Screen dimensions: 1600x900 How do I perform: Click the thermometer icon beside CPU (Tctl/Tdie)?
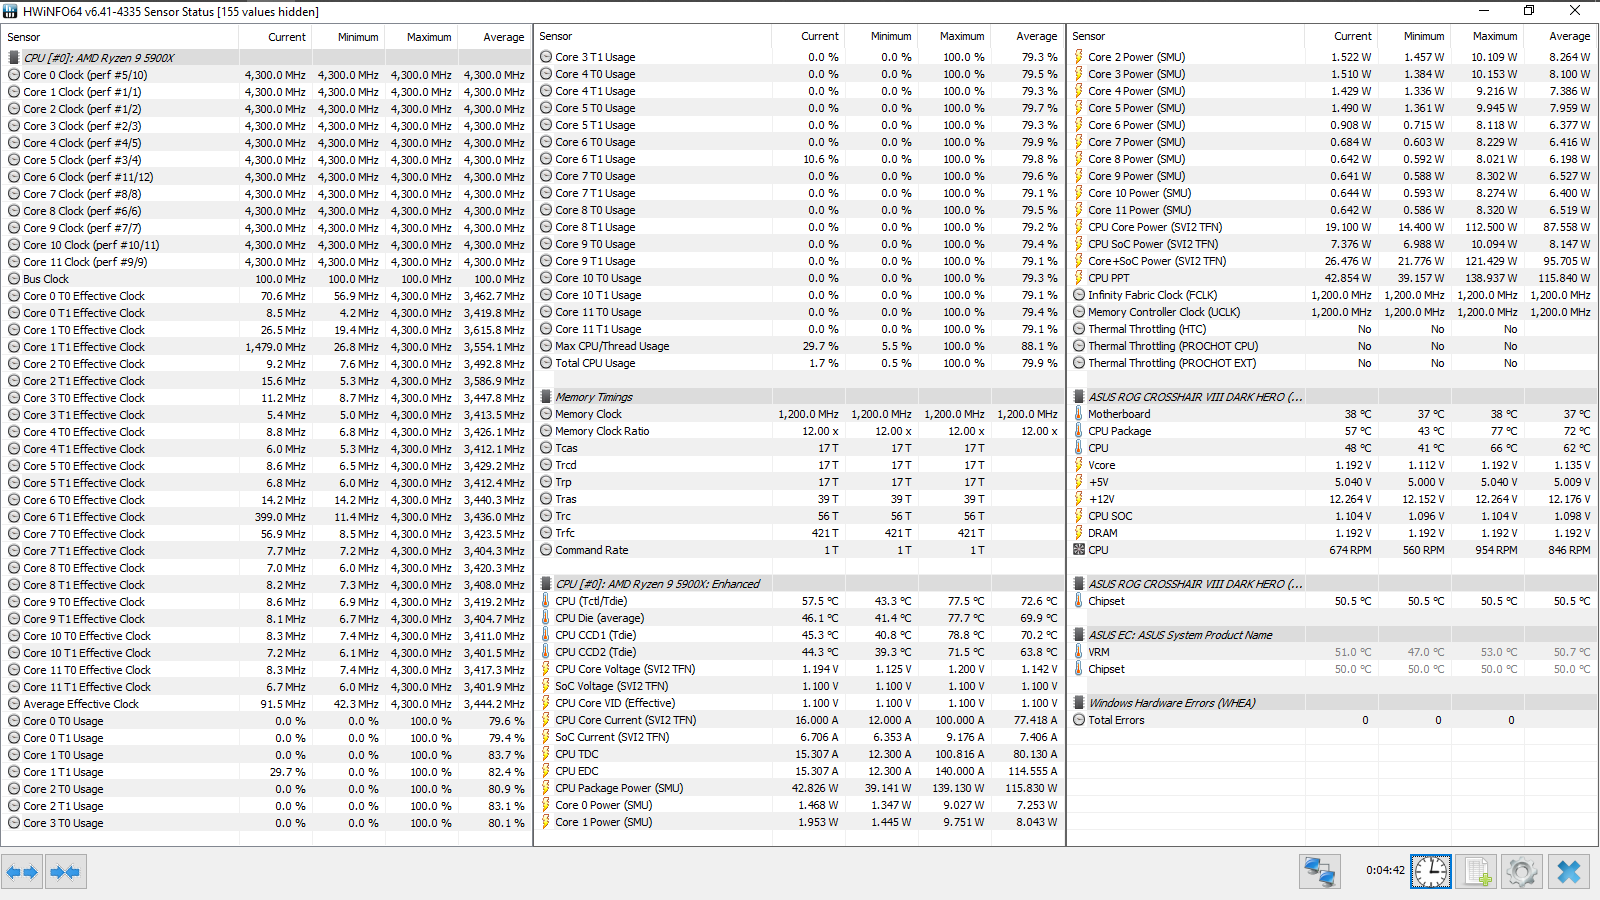pos(546,601)
